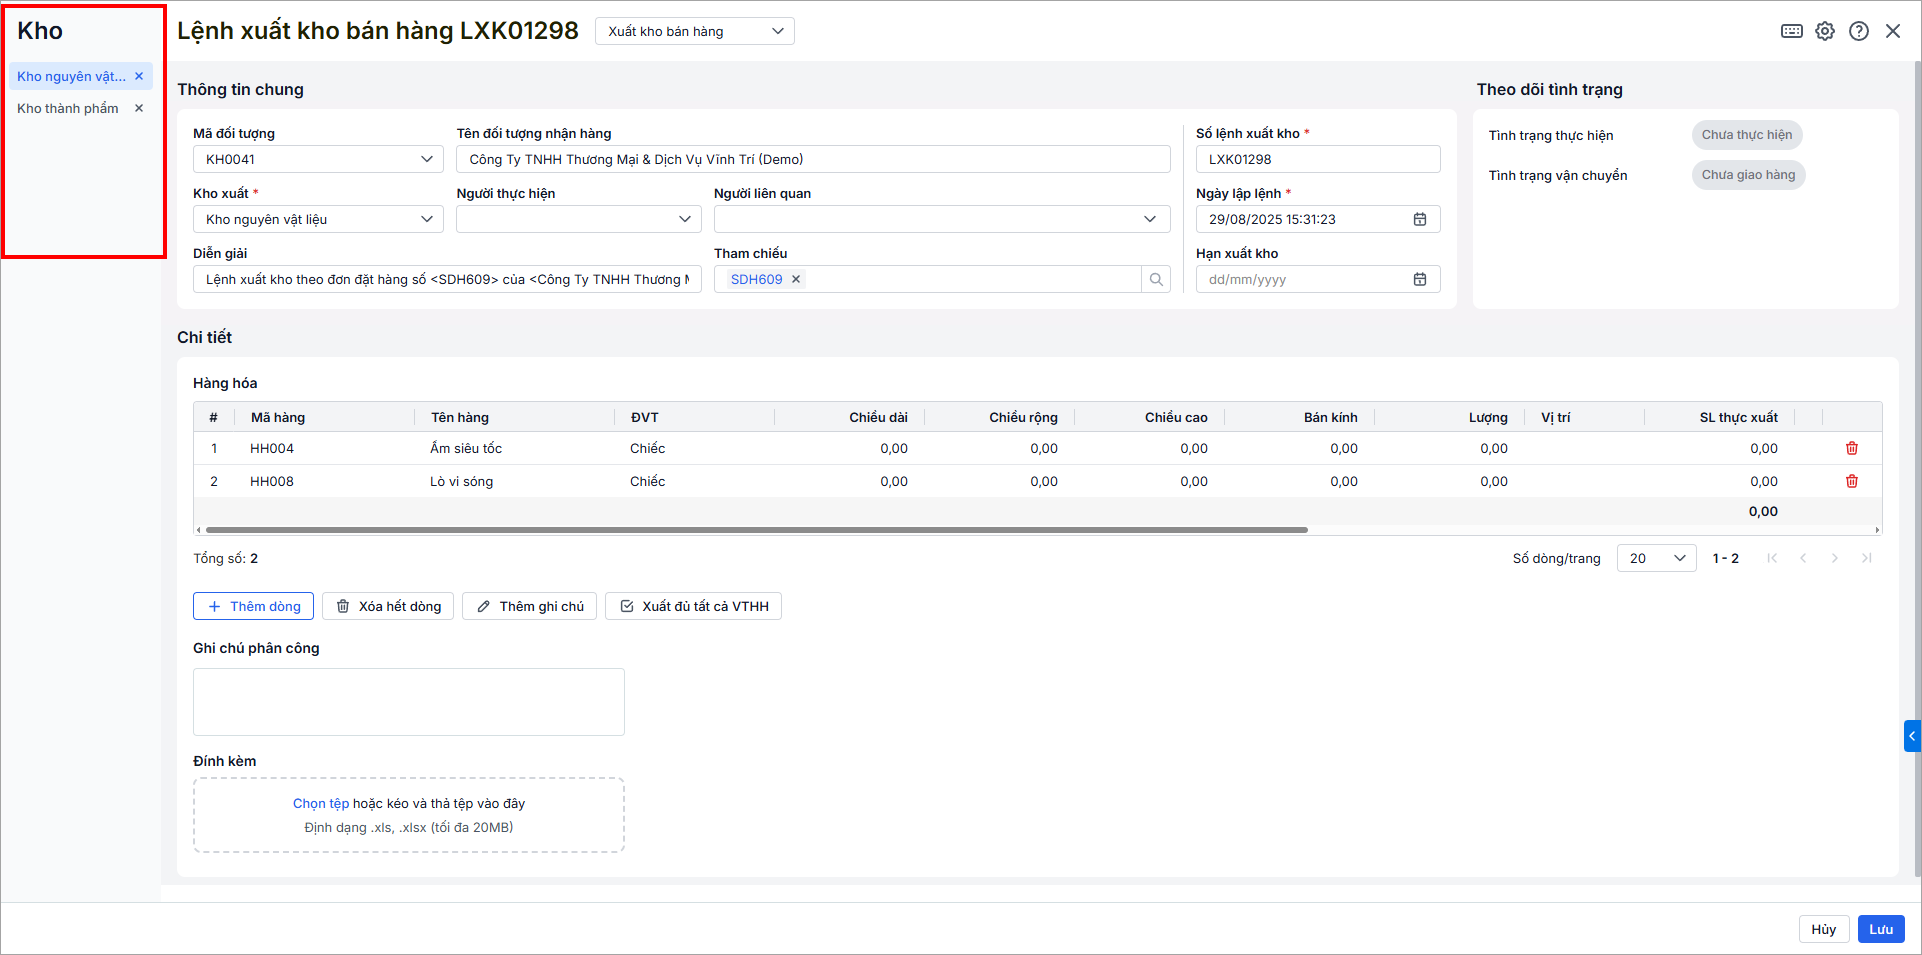Image resolution: width=1922 pixels, height=955 pixels.
Task: Open the help question mark icon
Action: pyautogui.click(x=1858, y=31)
